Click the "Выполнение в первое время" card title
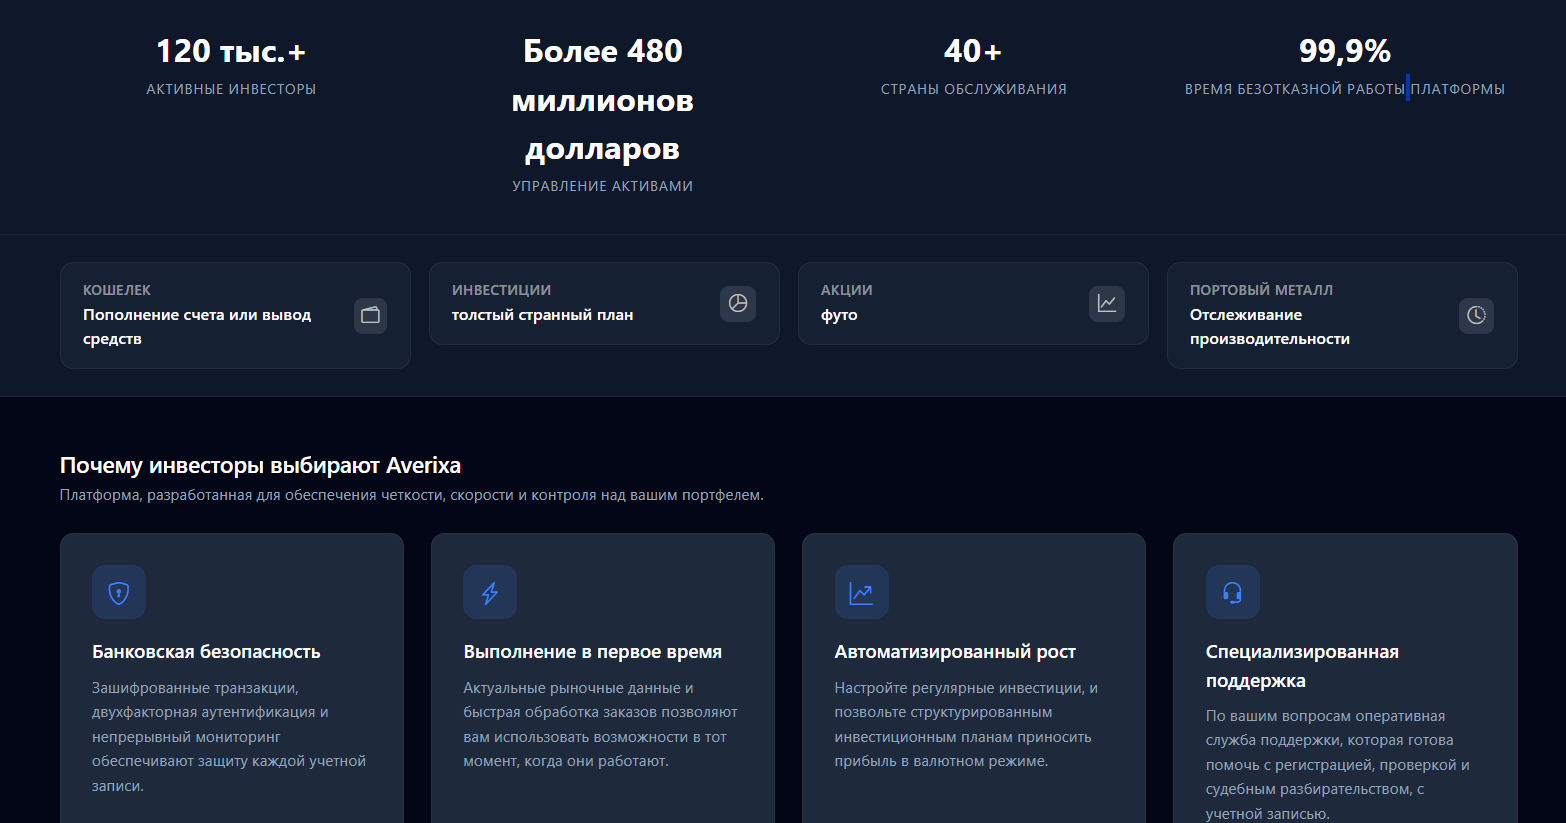This screenshot has height=823, width=1566. (592, 652)
